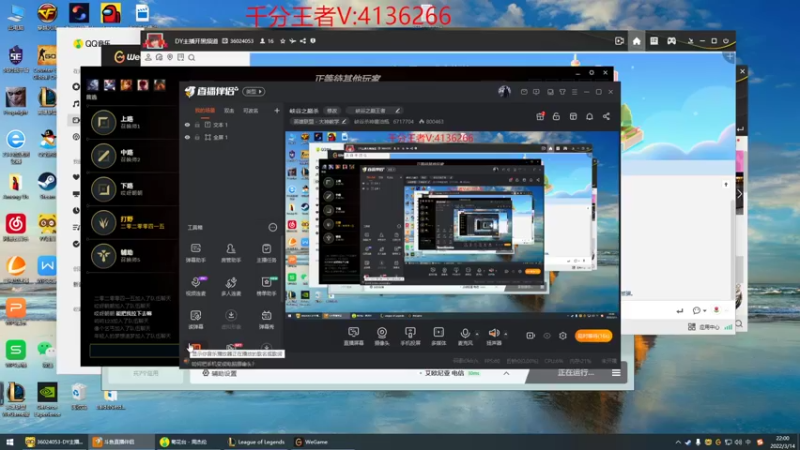
Task: Select the 打野 jungle role
Action: click(x=132, y=222)
